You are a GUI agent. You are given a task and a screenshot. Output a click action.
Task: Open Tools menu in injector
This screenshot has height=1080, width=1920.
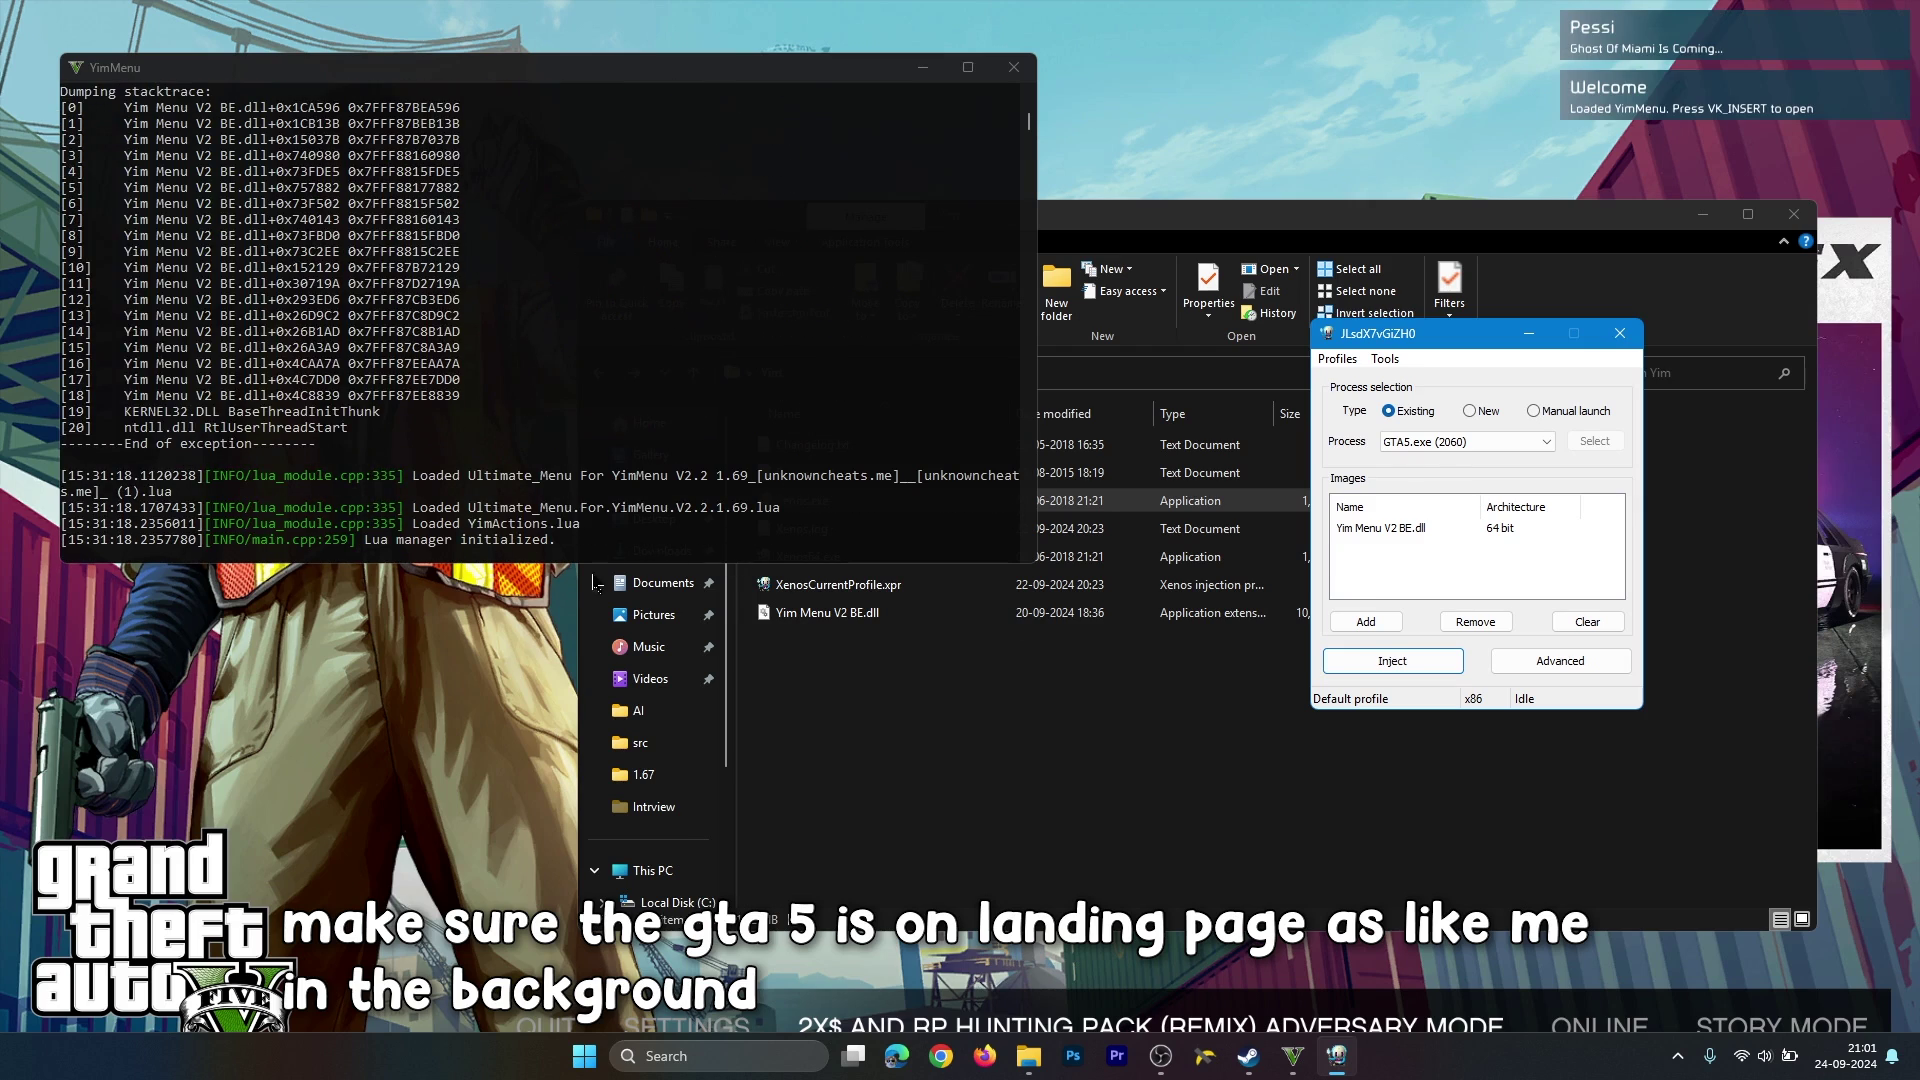[x=1385, y=359]
